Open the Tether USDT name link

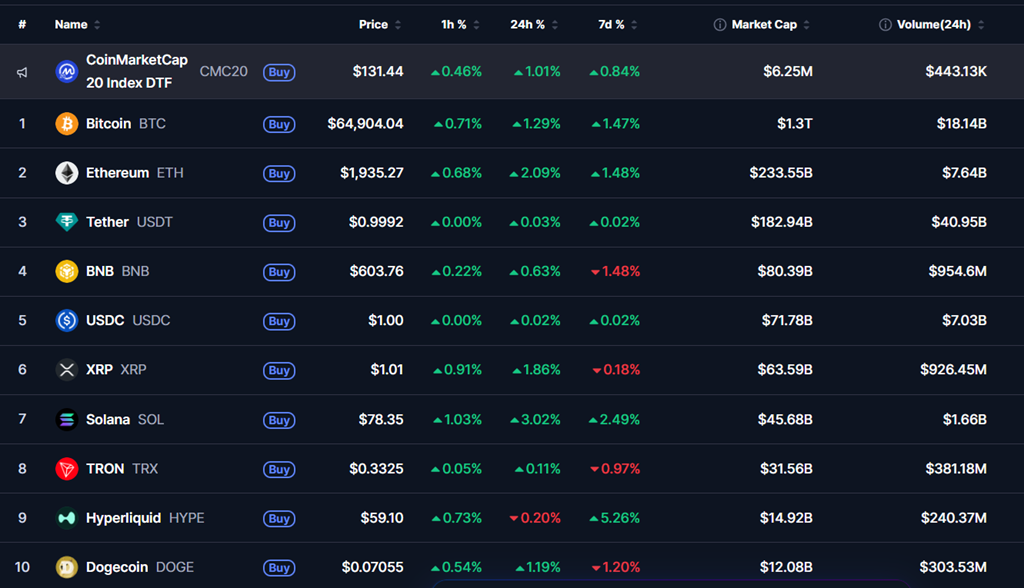(129, 222)
